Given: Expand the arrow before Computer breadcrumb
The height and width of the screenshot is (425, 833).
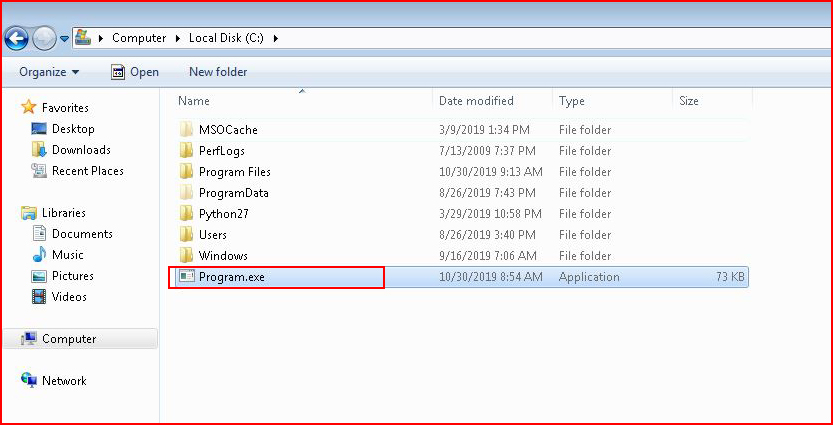Looking at the screenshot, I should (101, 38).
